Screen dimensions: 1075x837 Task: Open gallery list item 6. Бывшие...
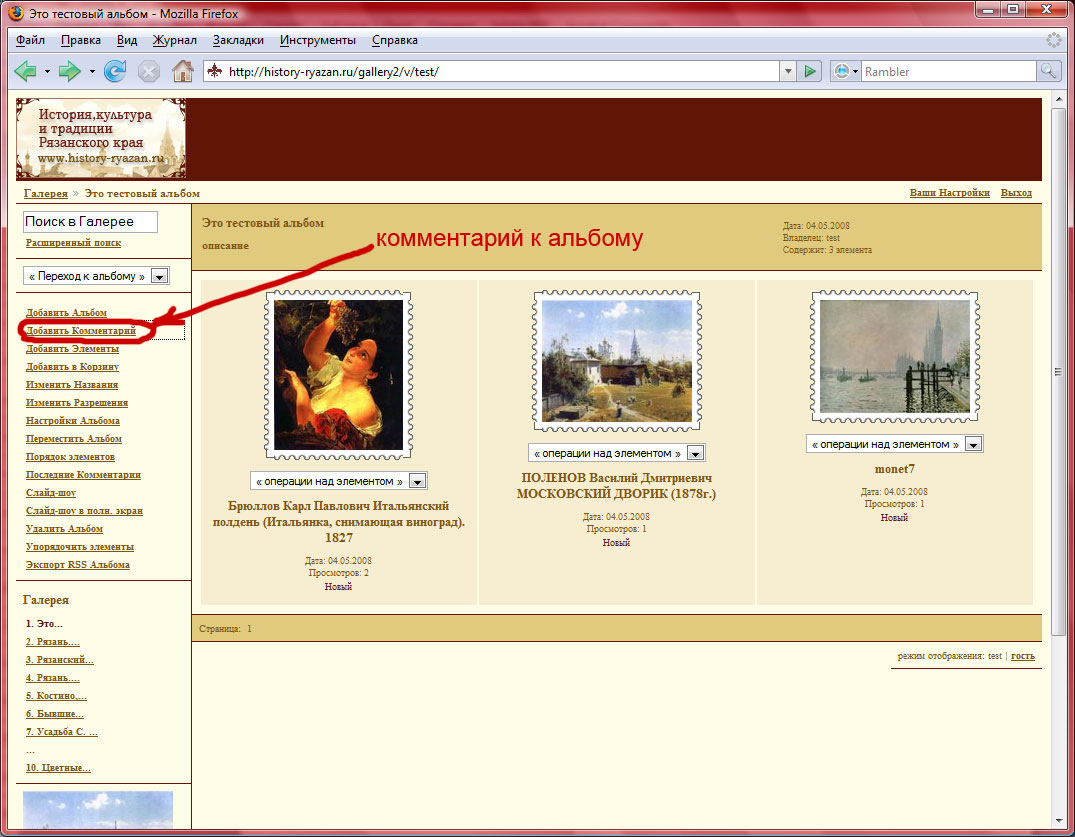click(x=55, y=714)
